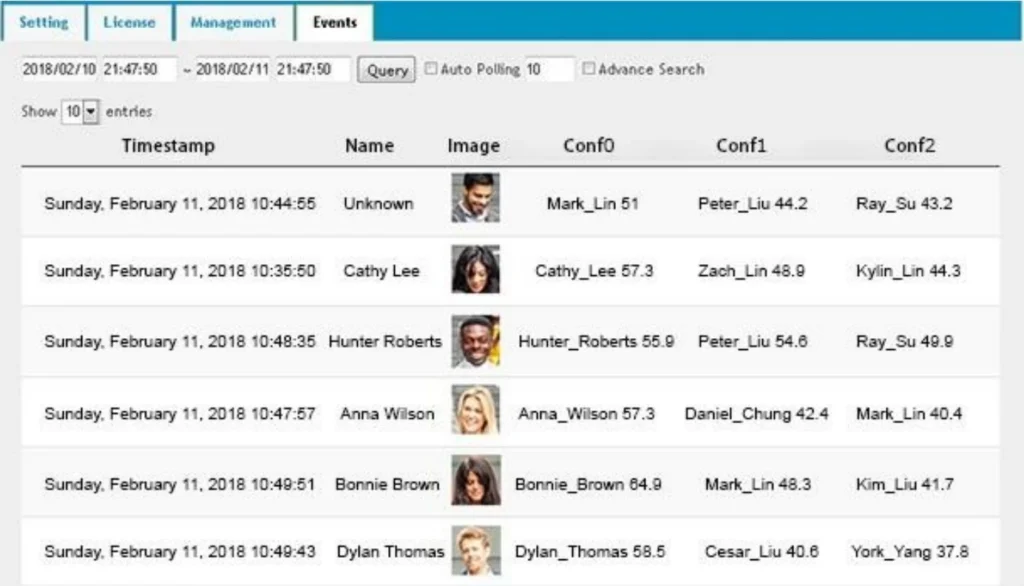Select the timestamp ending 10:44:55
The image size is (1024, 586).
180,204
